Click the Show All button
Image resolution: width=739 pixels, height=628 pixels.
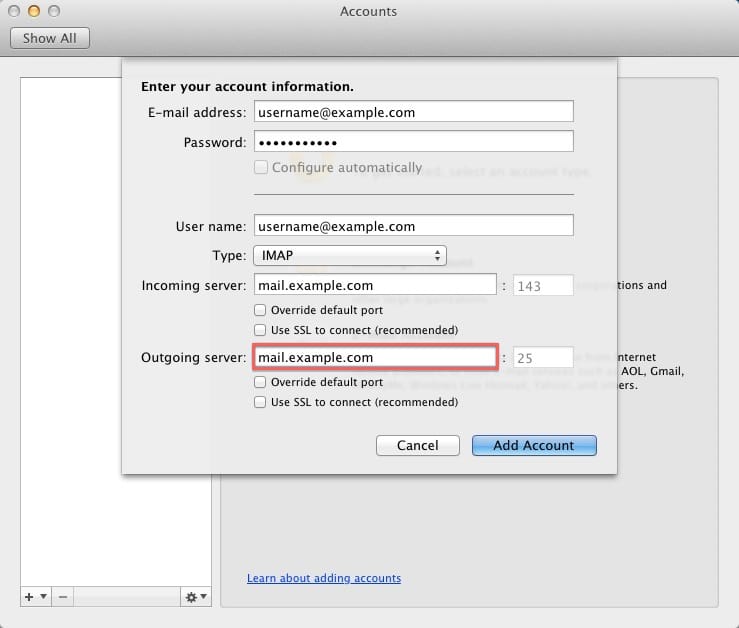click(x=50, y=38)
